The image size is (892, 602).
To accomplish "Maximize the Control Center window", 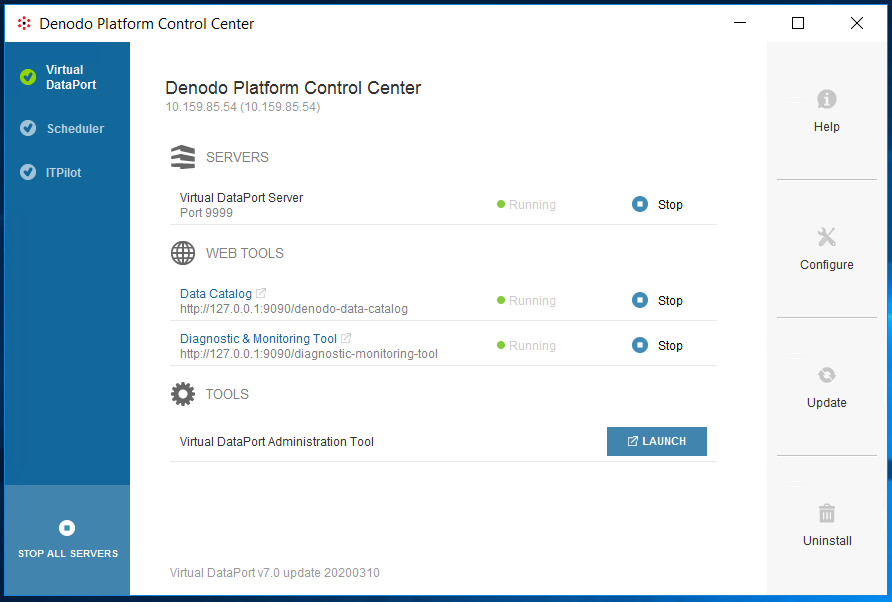I will (x=798, y=23).
